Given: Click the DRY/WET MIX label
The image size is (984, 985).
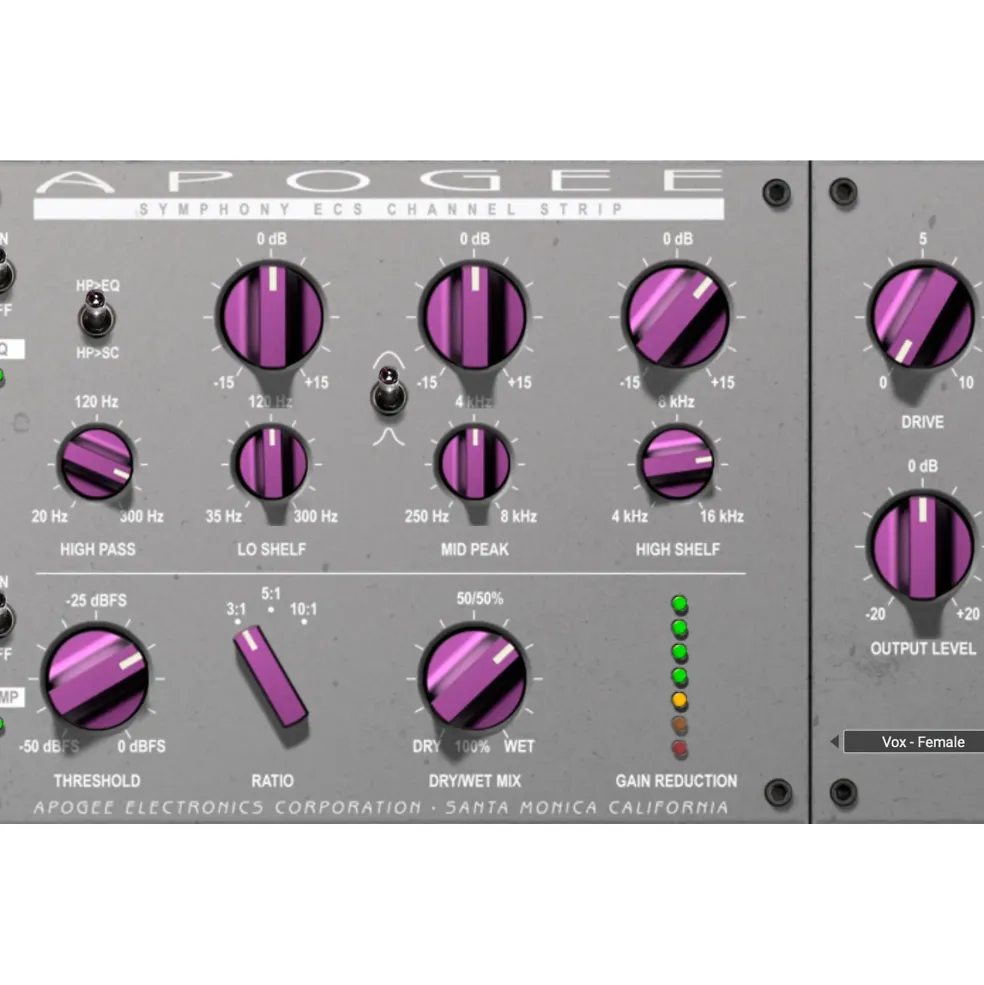Looking at the screenshot, I should (x=474, y=781).
